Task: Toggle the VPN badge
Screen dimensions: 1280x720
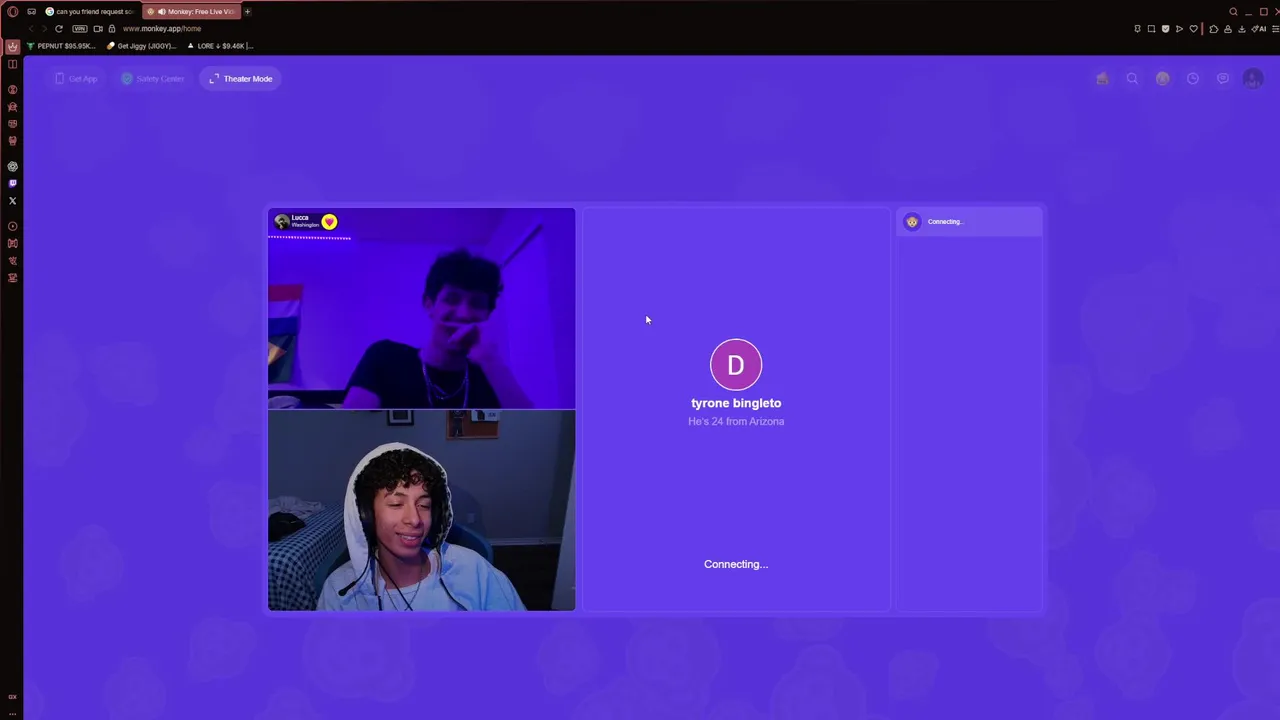Action: click(80, 29)
